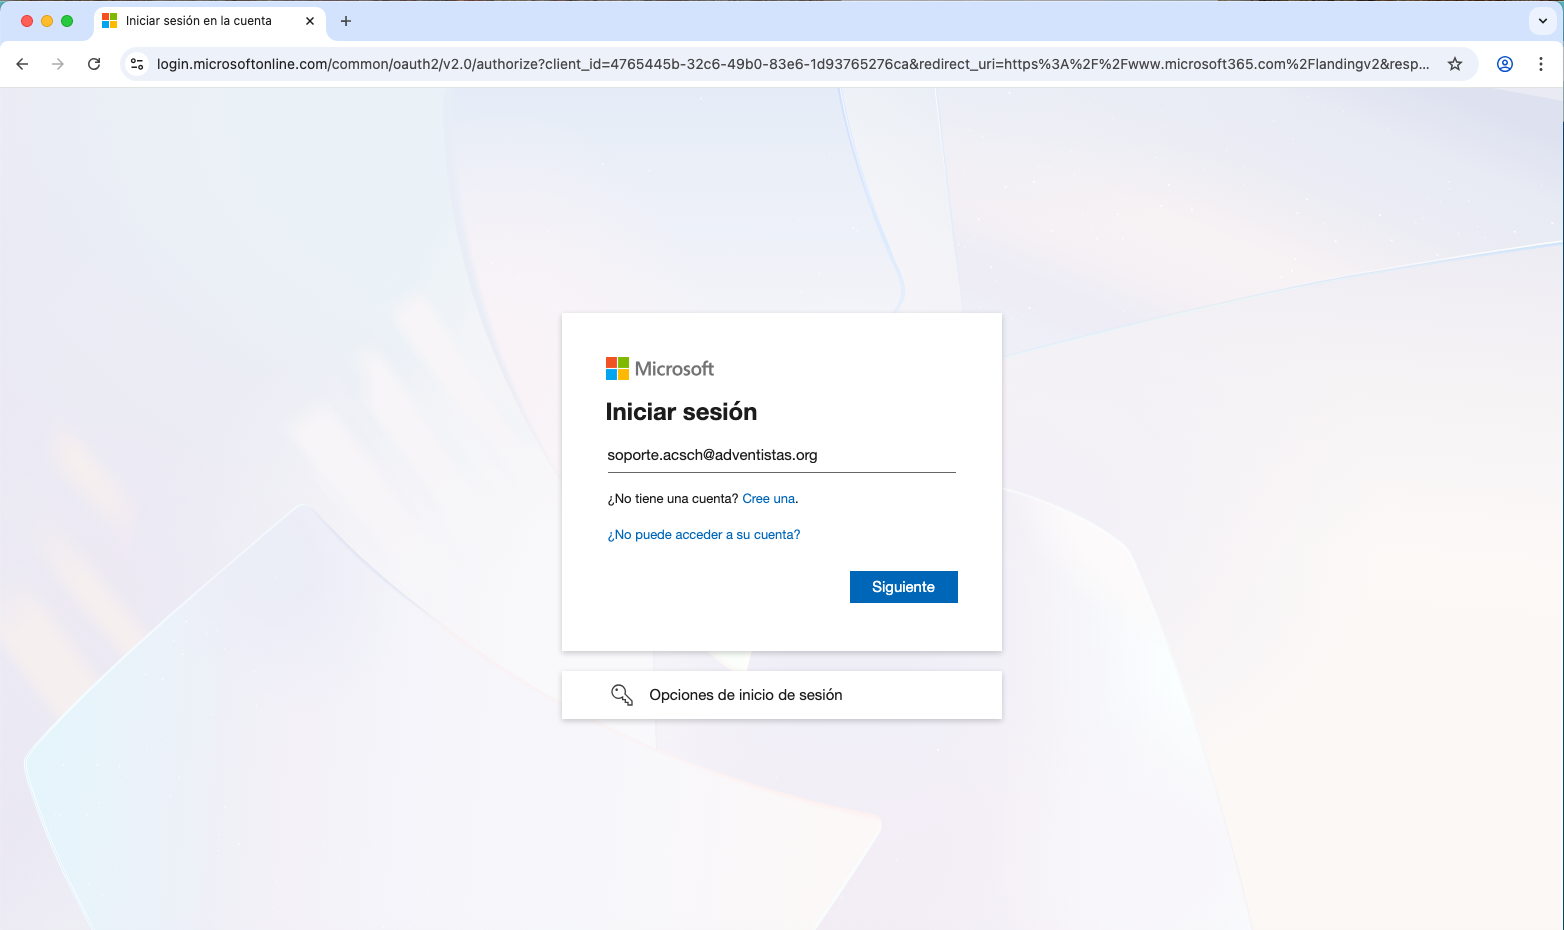Screen dimensions: 1564x930
Task: View site information icon in address bar
Action: 138,64
